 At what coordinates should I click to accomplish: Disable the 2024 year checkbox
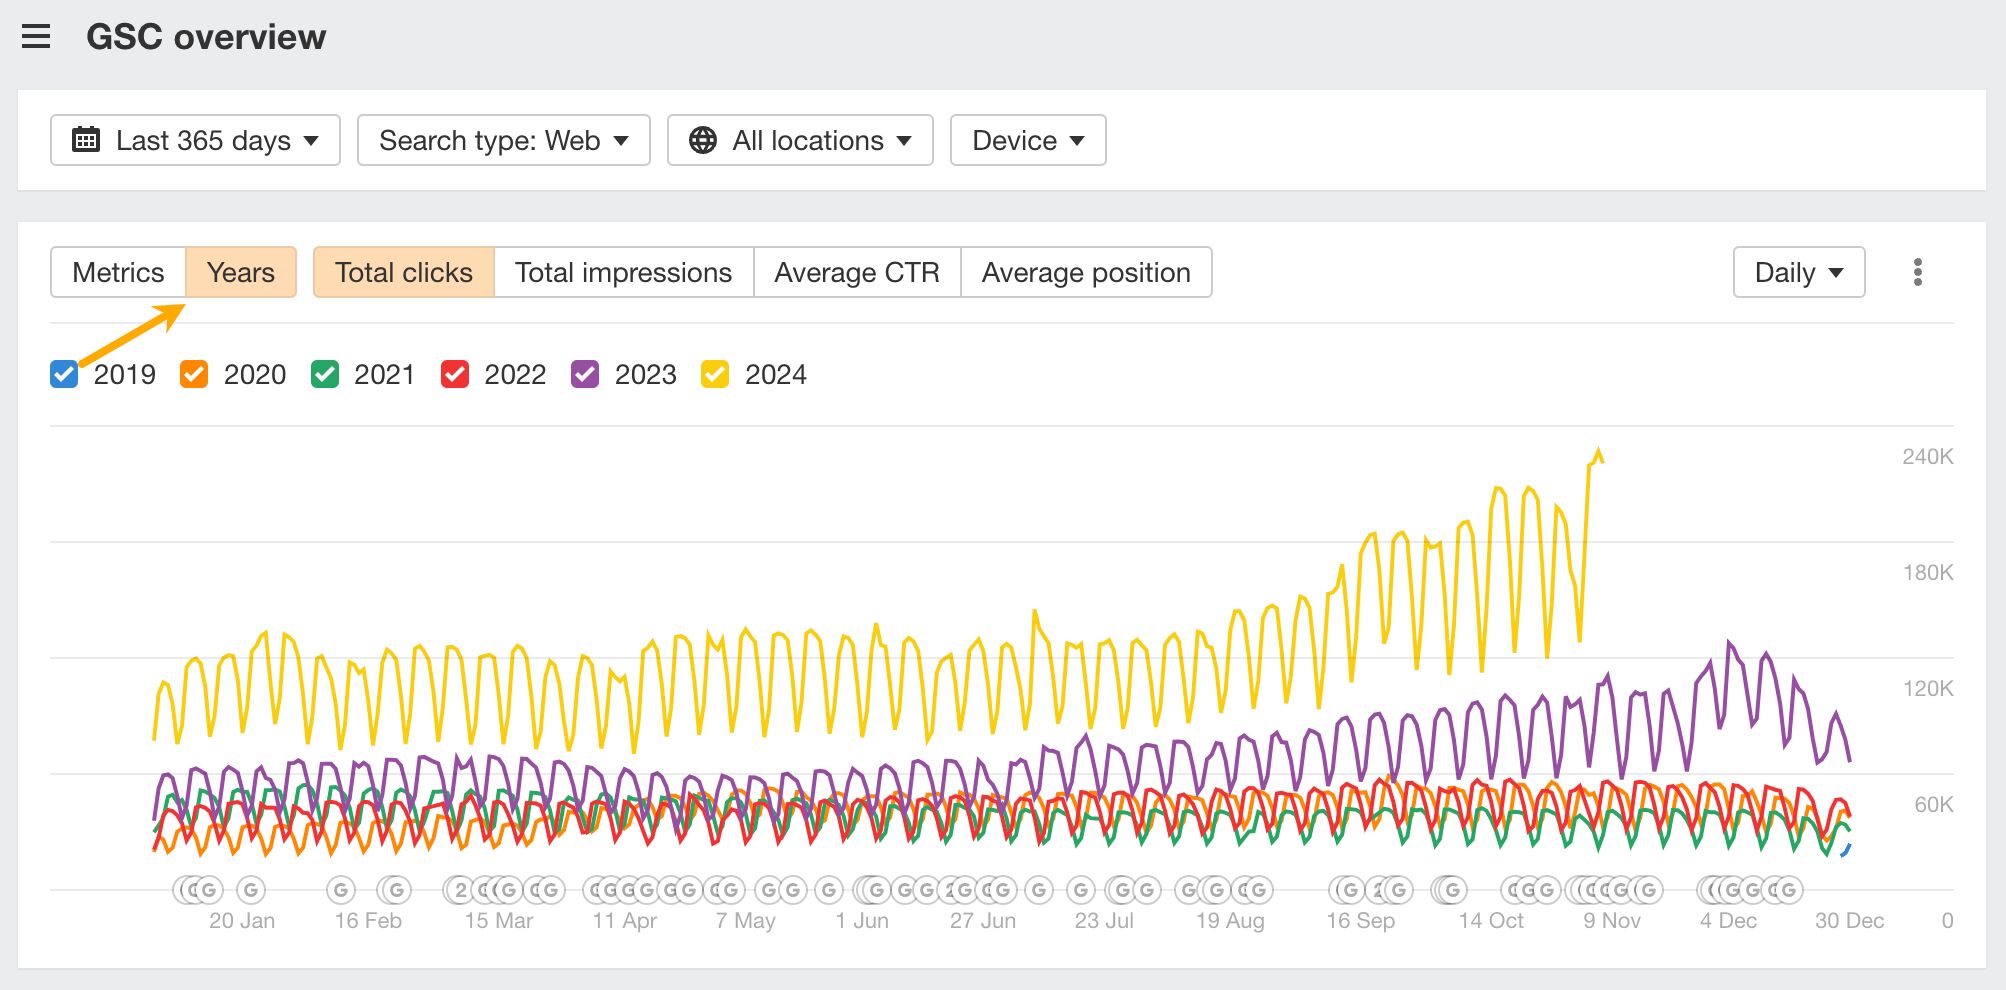tap(715, 375)
